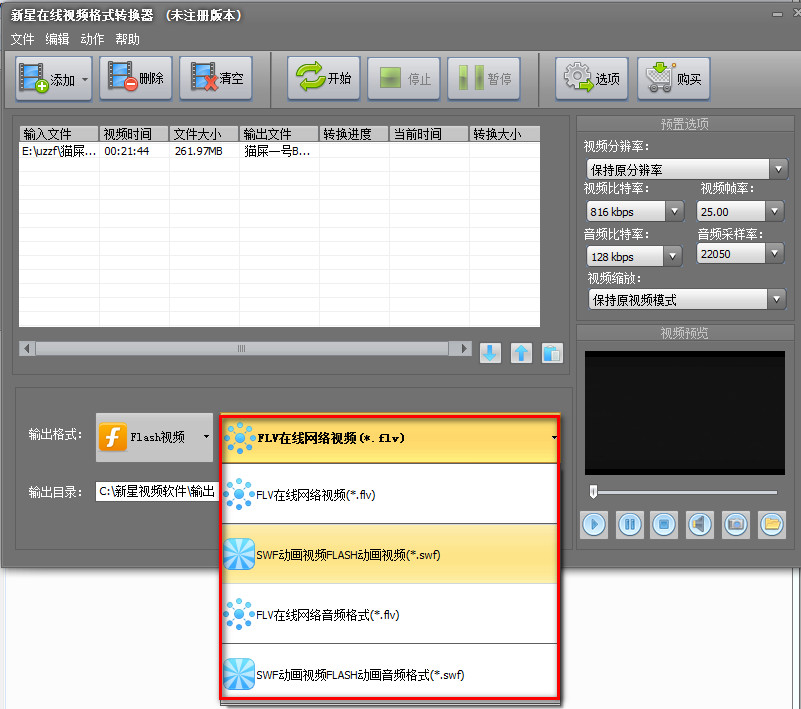Mute preview audio with the speaker icon

point(699,525)
